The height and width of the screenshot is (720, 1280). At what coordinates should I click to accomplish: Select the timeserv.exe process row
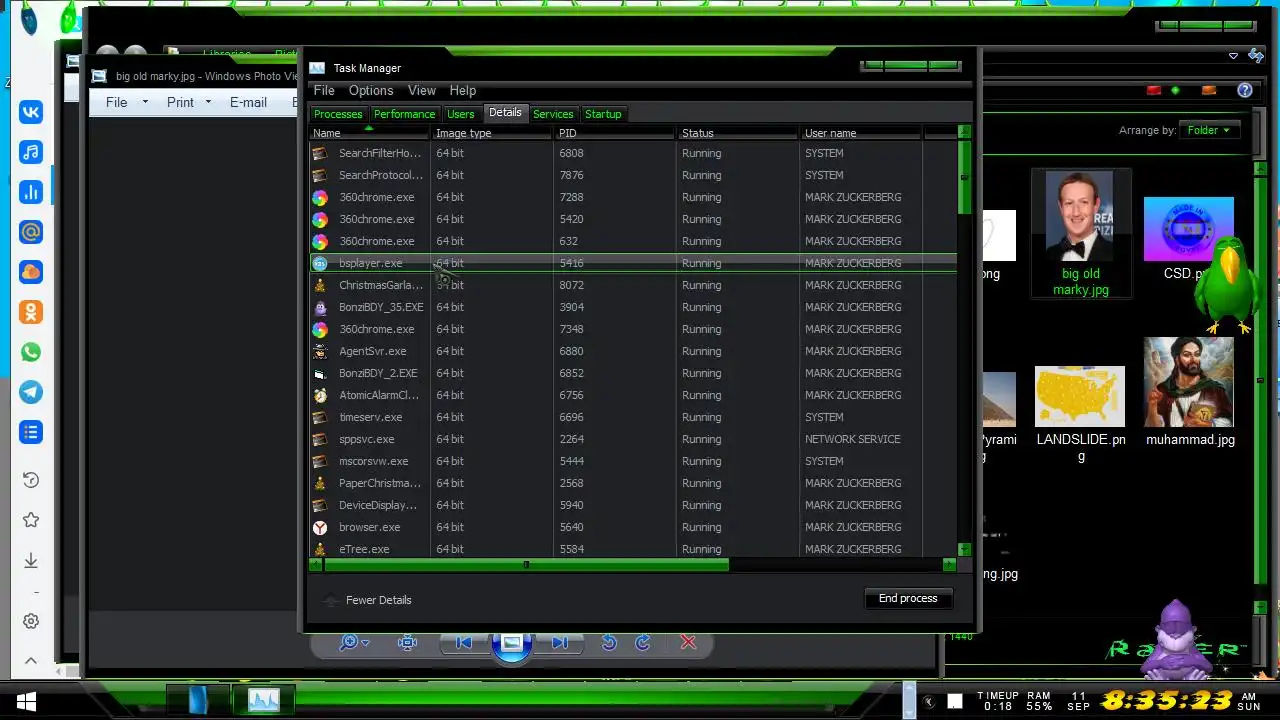633,417
